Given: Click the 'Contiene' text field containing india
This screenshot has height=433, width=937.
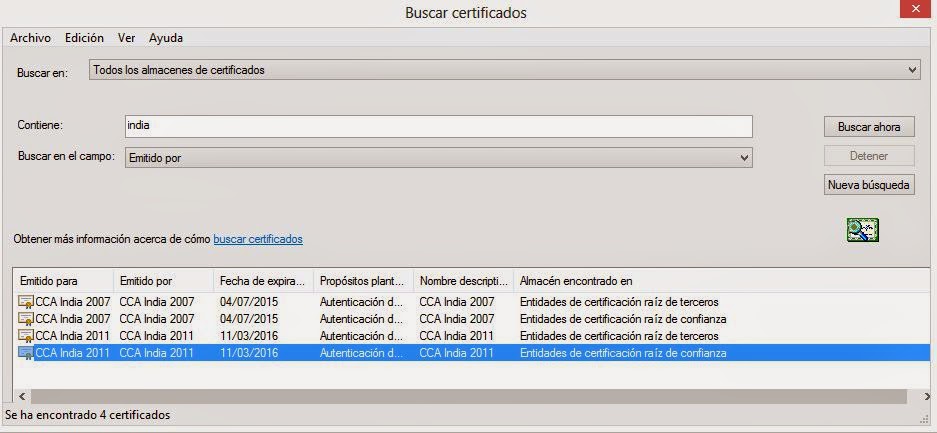Looking at the screenshot, I should [x=437, y=126].
